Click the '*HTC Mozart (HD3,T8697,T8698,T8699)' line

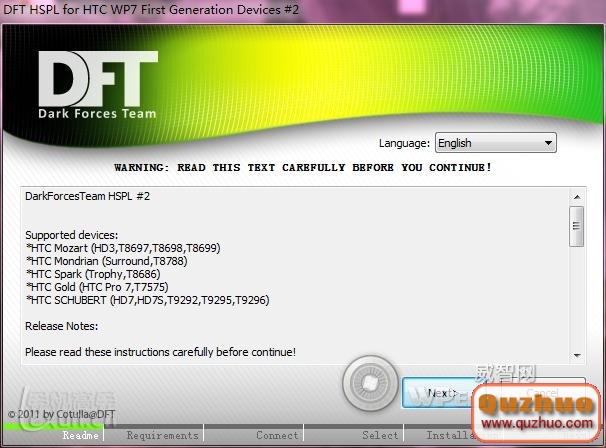point(123,248)
